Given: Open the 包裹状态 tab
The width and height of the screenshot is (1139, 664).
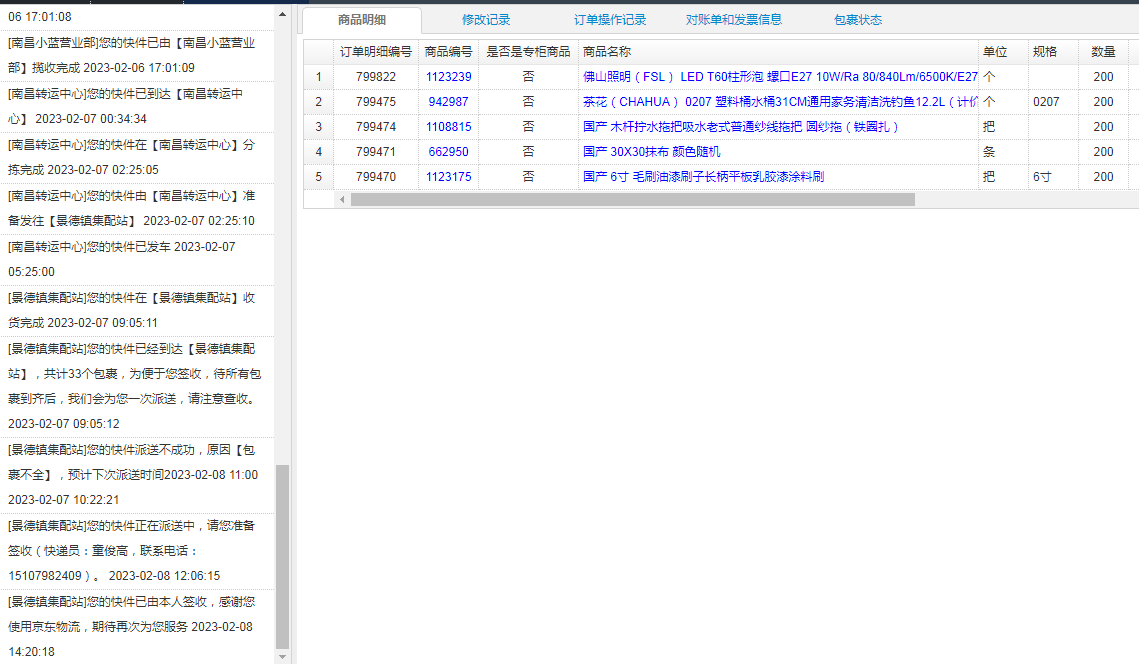Looking at the screenshot, I should click(x=858, y=20).
